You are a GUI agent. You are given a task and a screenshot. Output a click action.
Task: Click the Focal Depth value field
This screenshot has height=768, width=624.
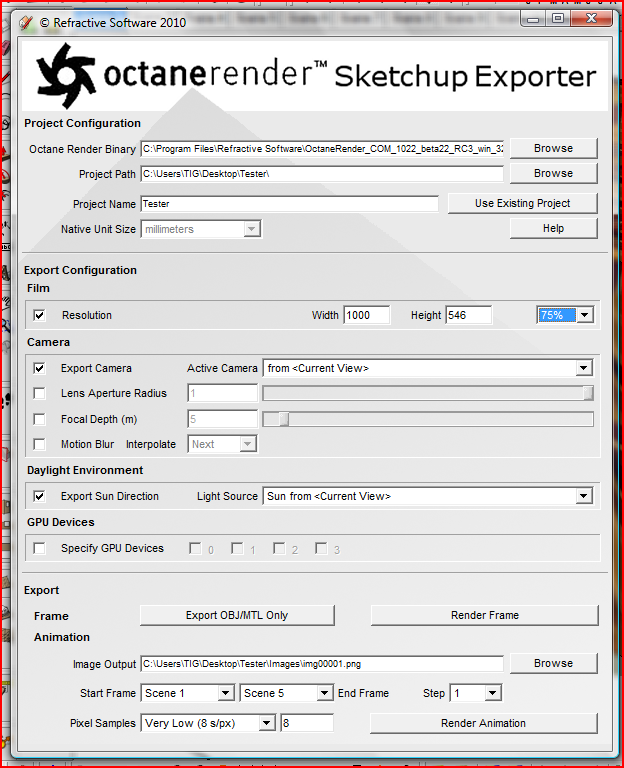(x=222, y=419)
